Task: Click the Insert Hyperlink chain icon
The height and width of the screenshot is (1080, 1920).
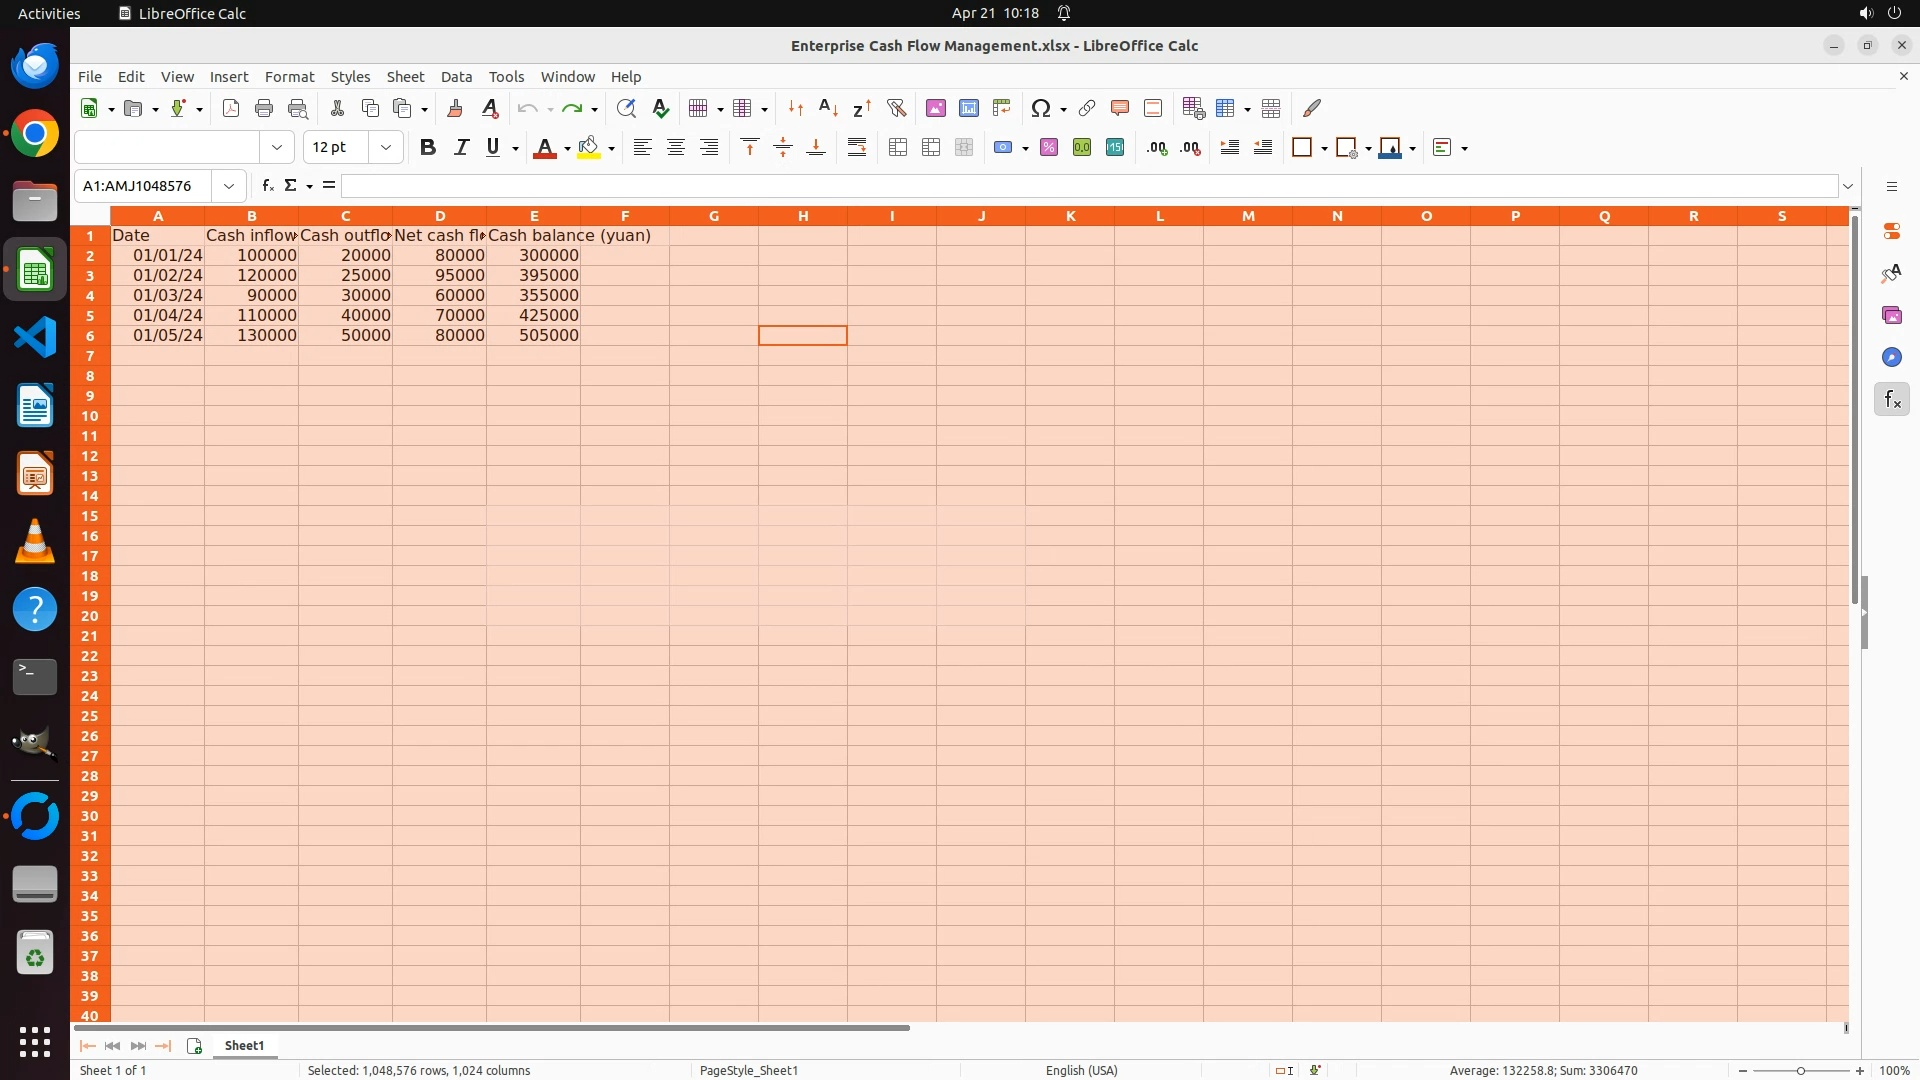Action: tap(1087, 109)
